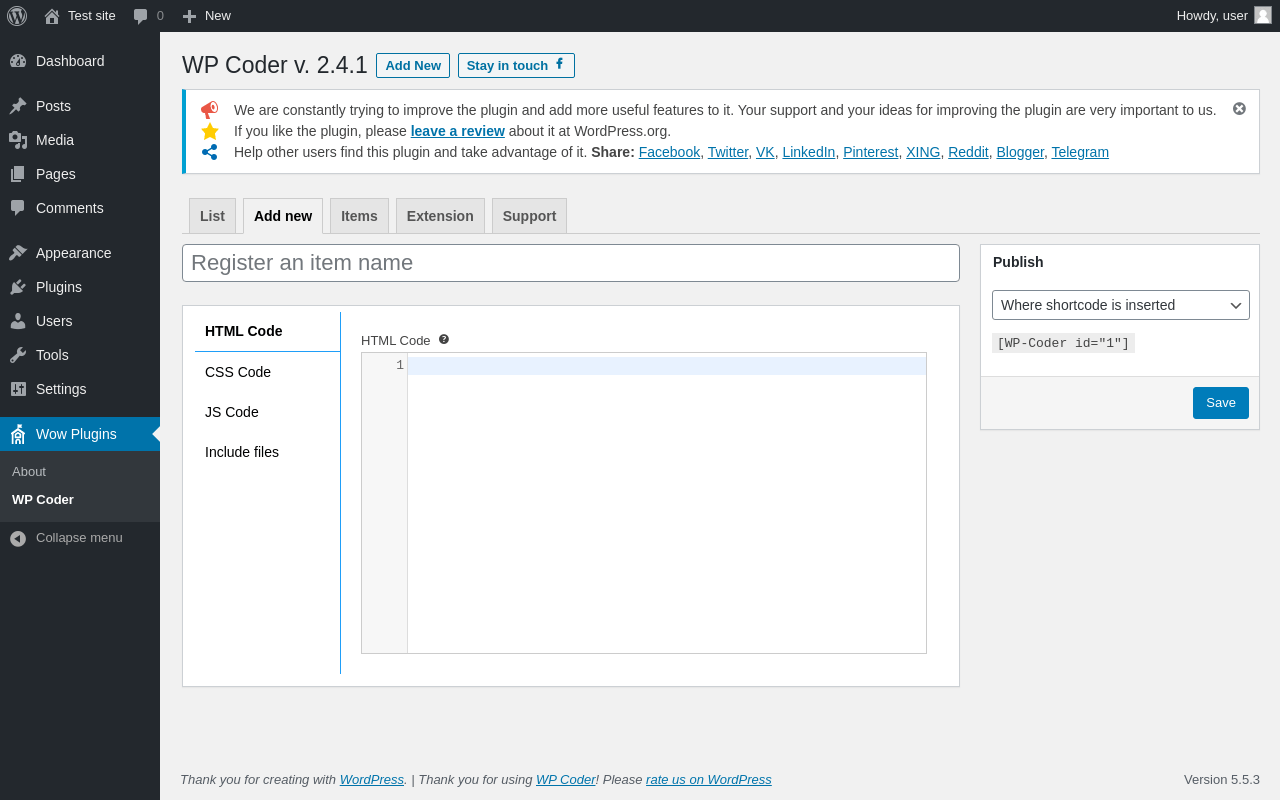
Task: Share via the Pinterest link
Action: pyautogui.click(x=870, y=152)
